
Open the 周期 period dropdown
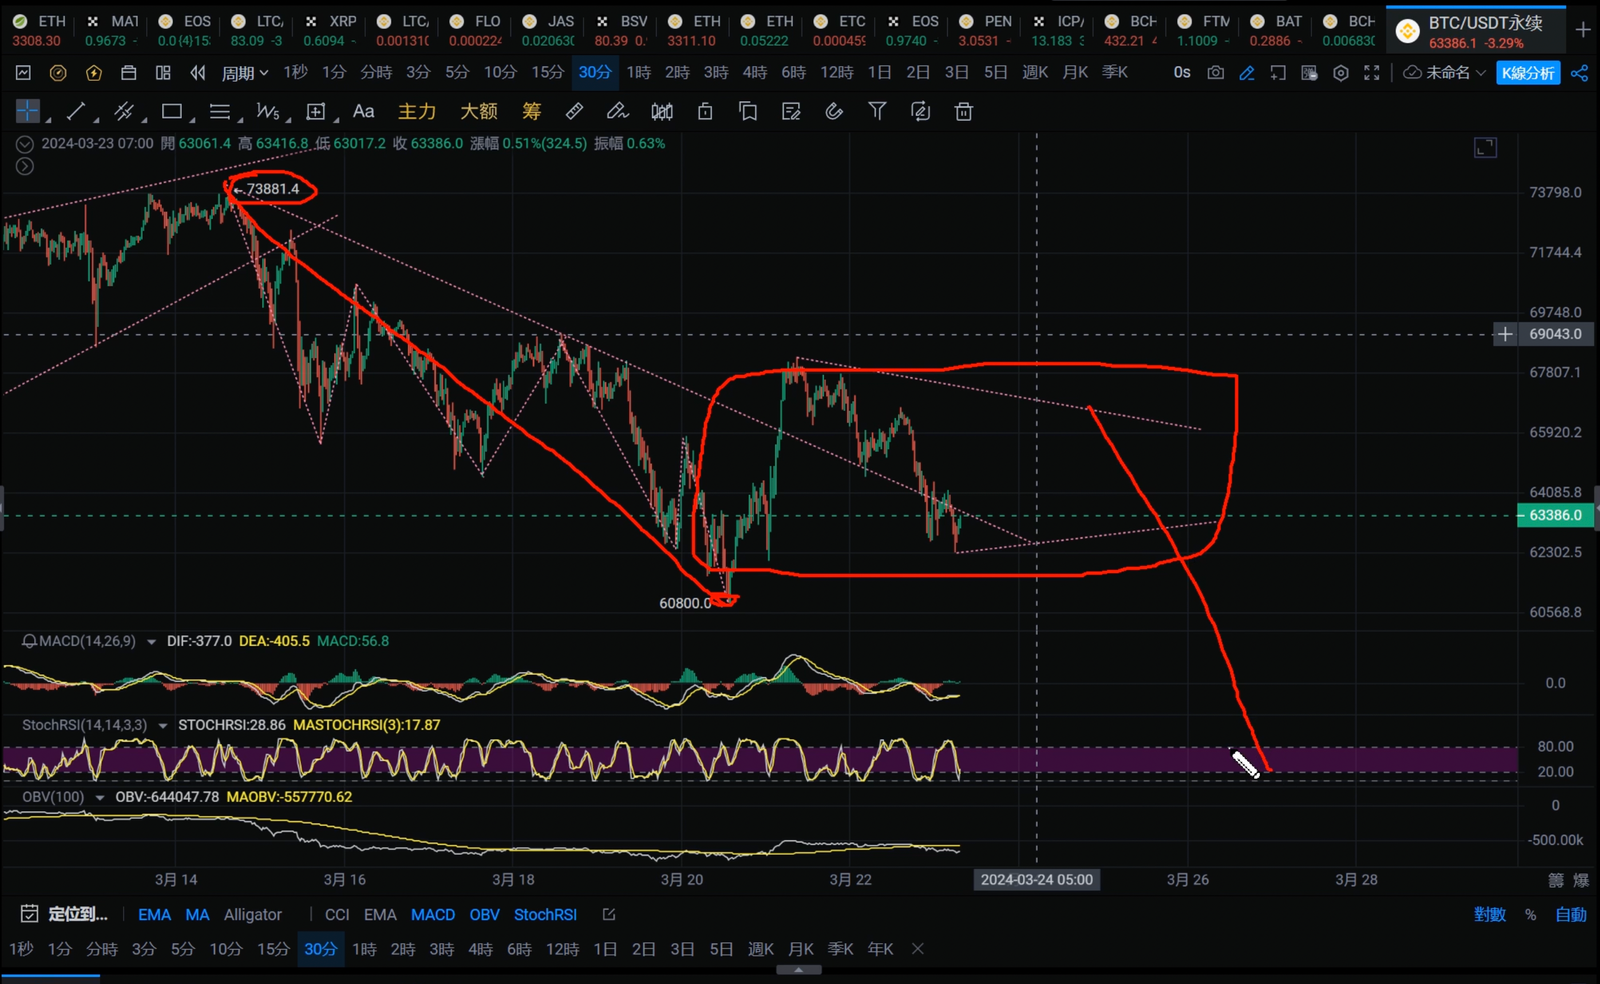[x=245, y=72]
